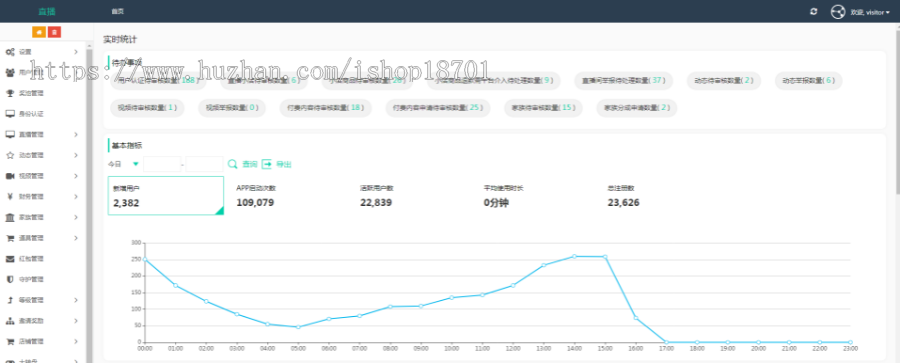Click the gears icon beside 设置

[10, 52]
